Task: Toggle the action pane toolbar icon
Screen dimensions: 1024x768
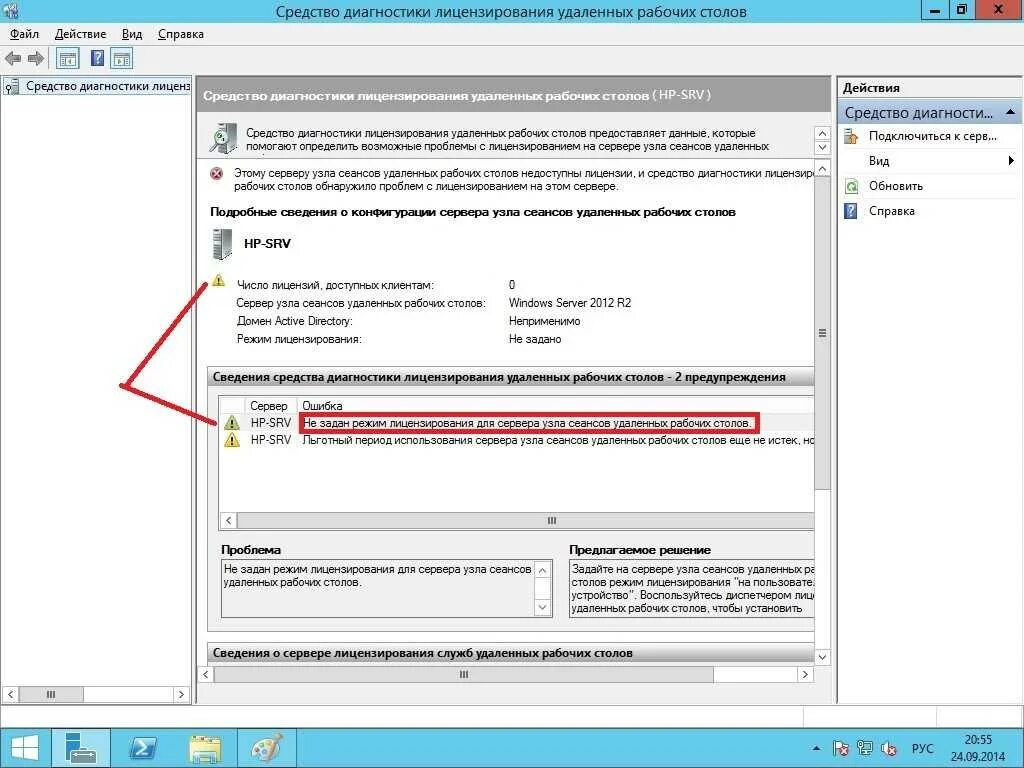Action: 121,59
